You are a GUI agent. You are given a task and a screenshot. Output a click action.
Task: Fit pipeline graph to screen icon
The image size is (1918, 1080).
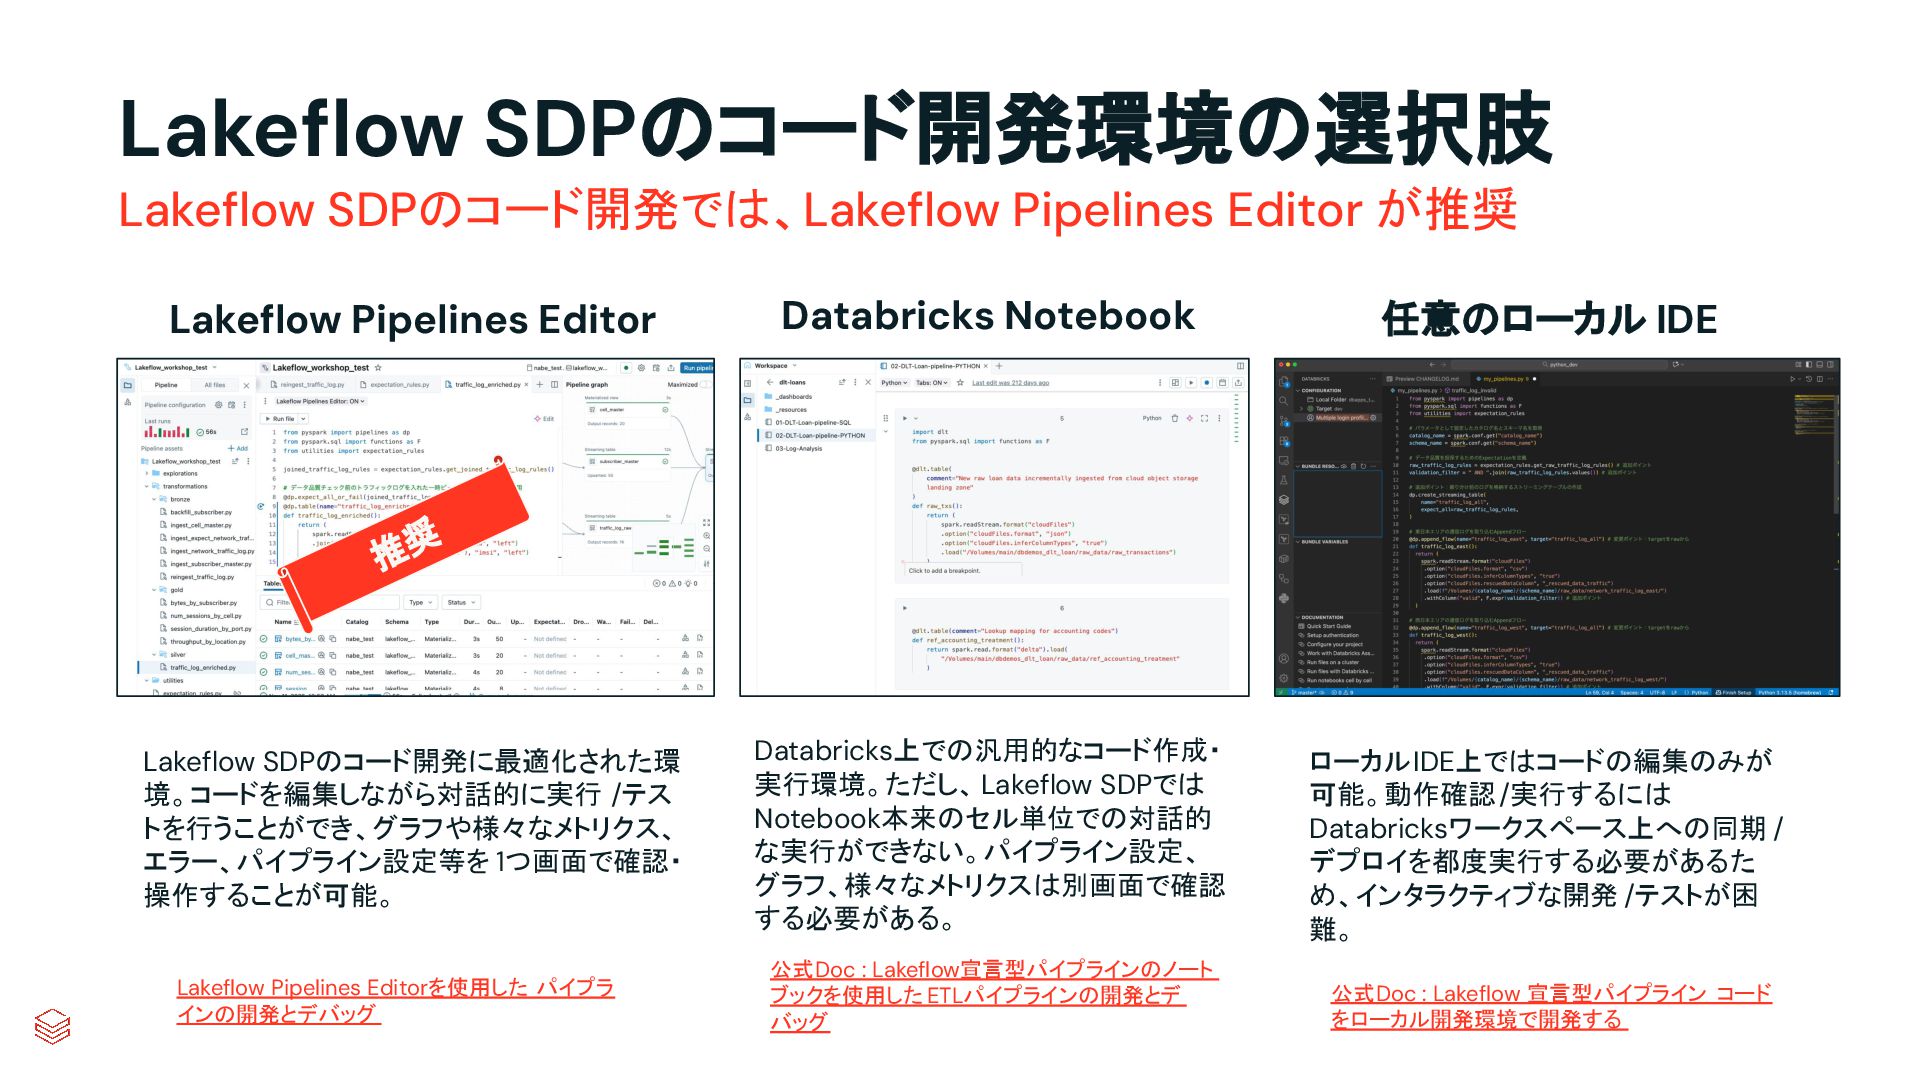coord(707,523)
